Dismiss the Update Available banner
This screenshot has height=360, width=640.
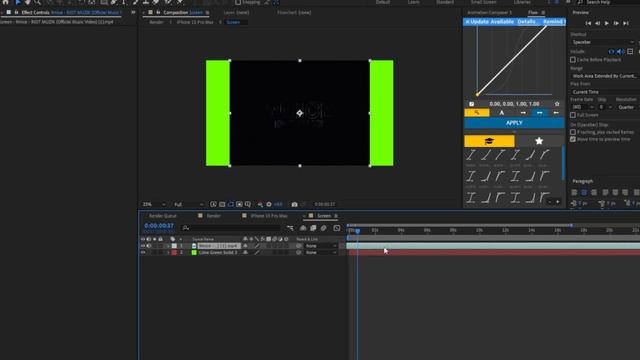467,22
